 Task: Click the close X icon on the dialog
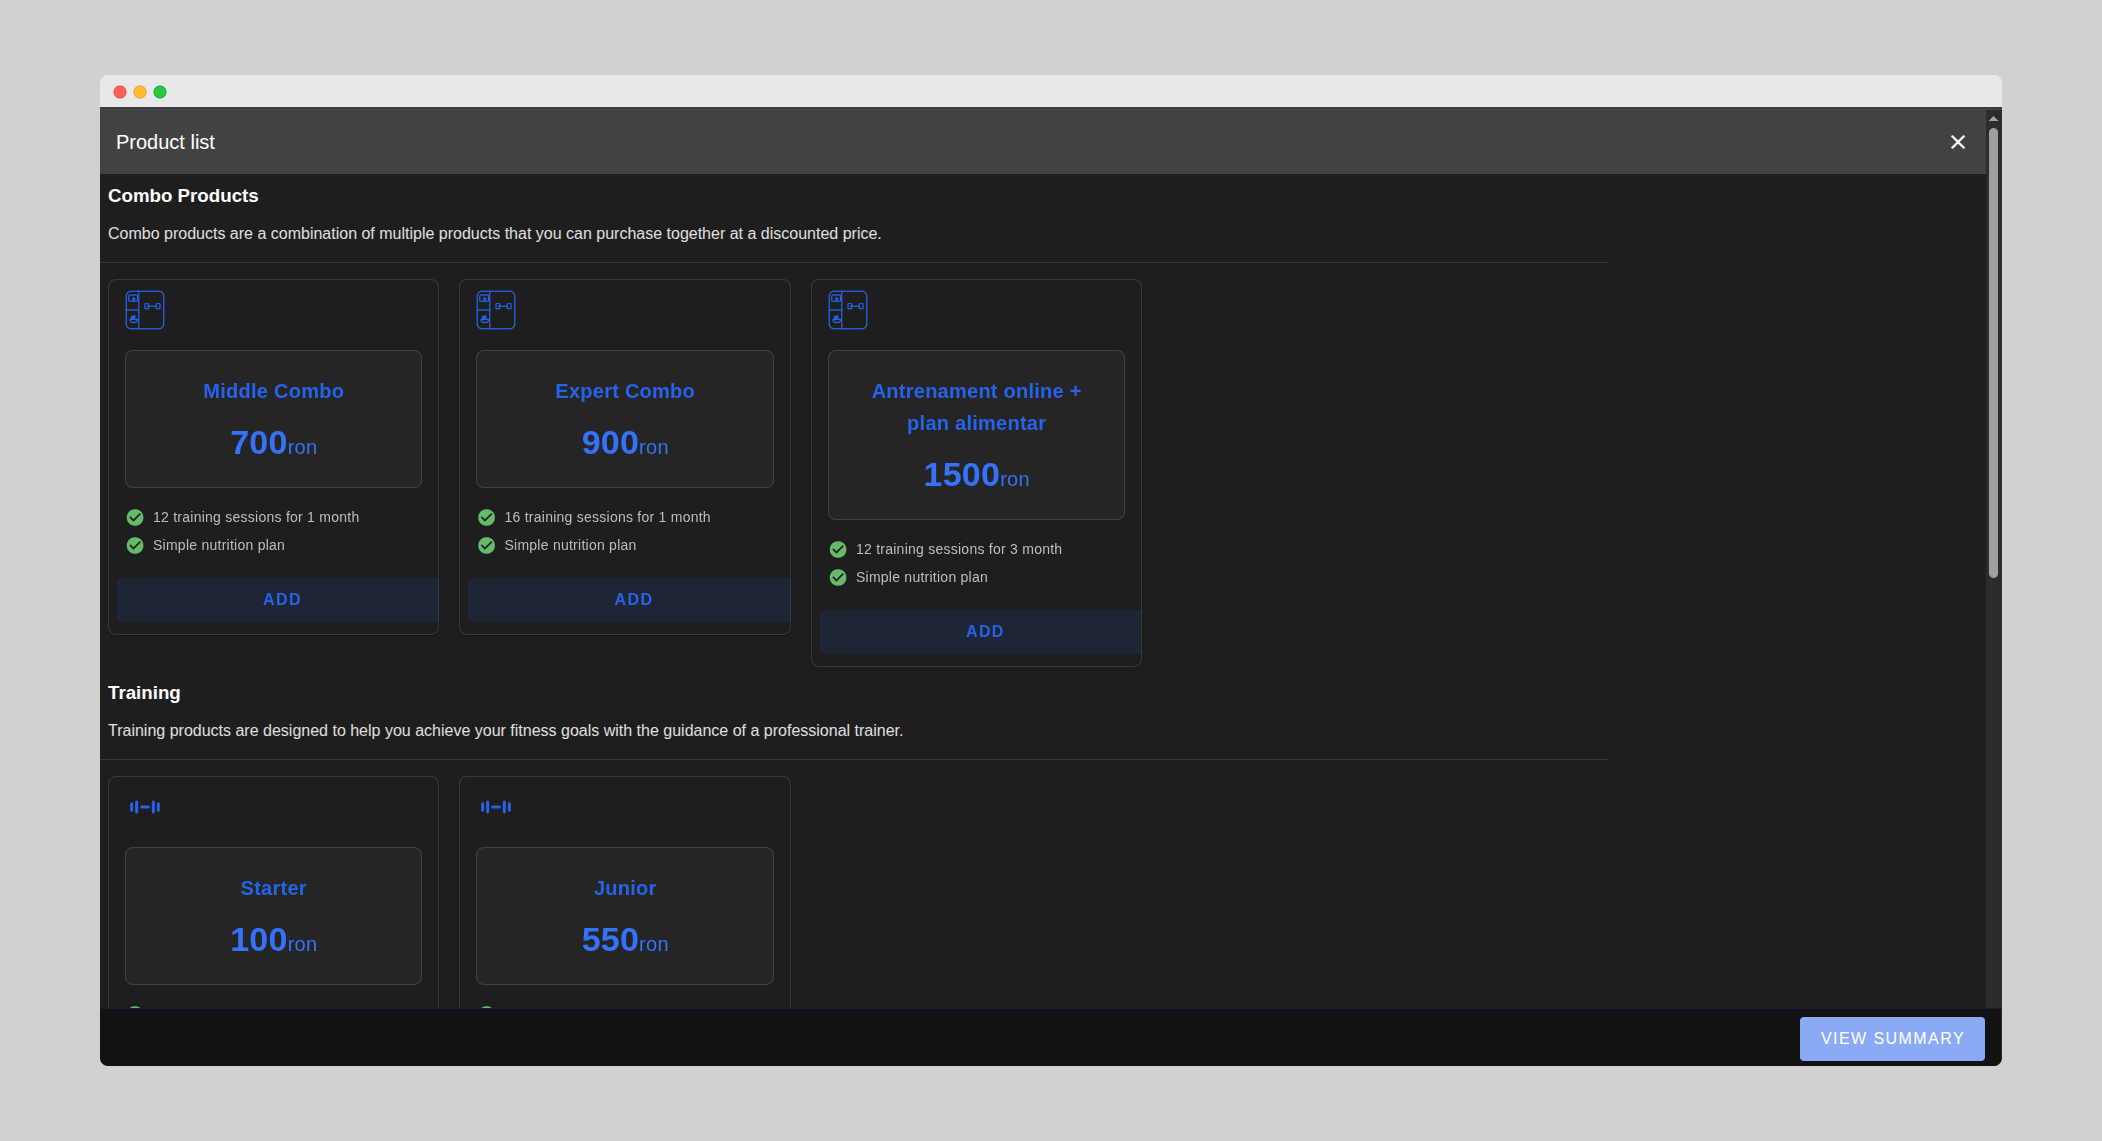pyautogui.click(x=1957, y=142)
